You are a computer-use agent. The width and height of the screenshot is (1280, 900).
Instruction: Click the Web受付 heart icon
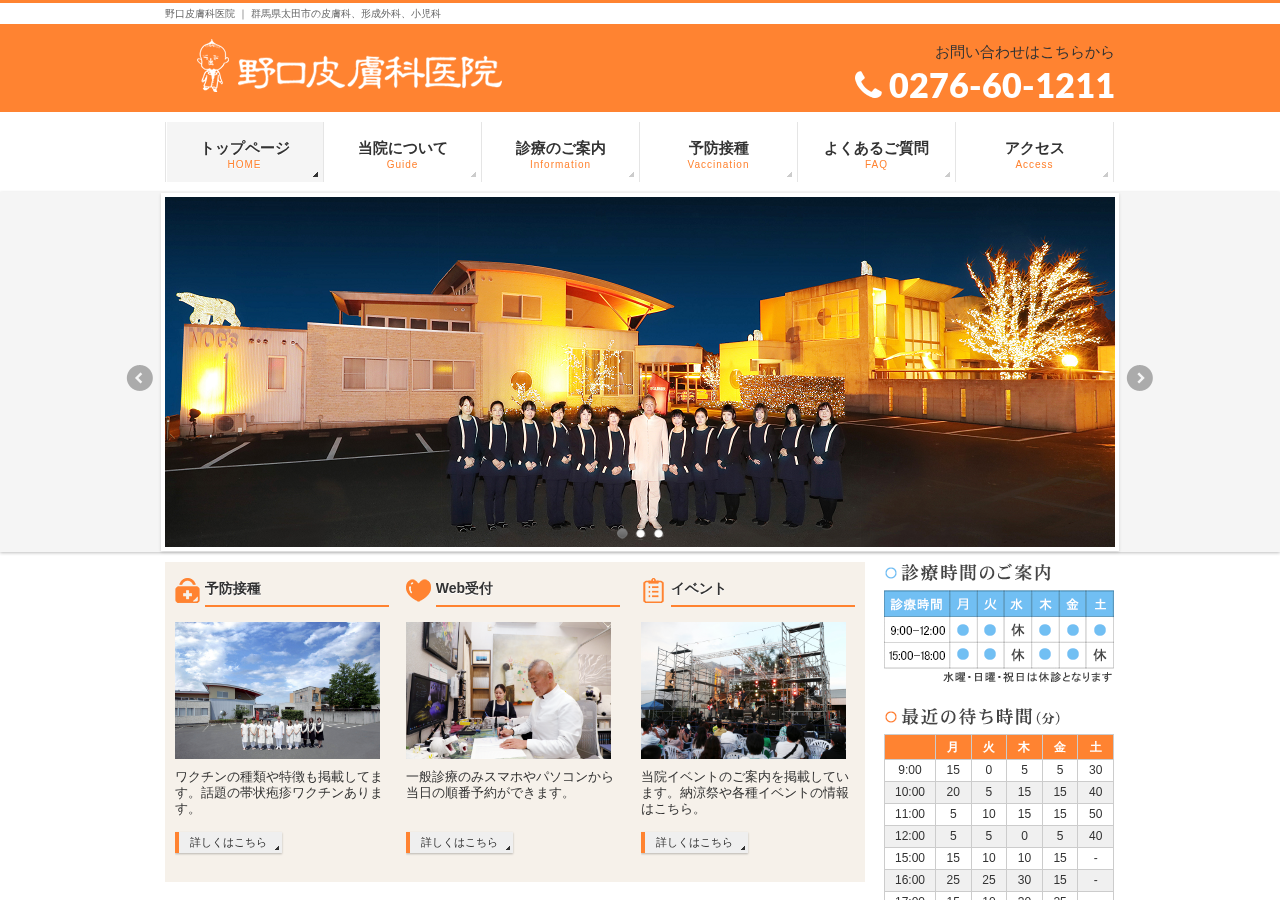click(418, 591)
